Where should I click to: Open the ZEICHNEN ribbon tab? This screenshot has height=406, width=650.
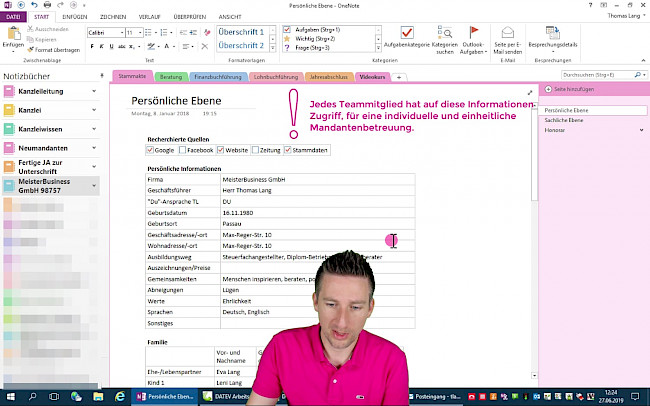coord(112,17)
